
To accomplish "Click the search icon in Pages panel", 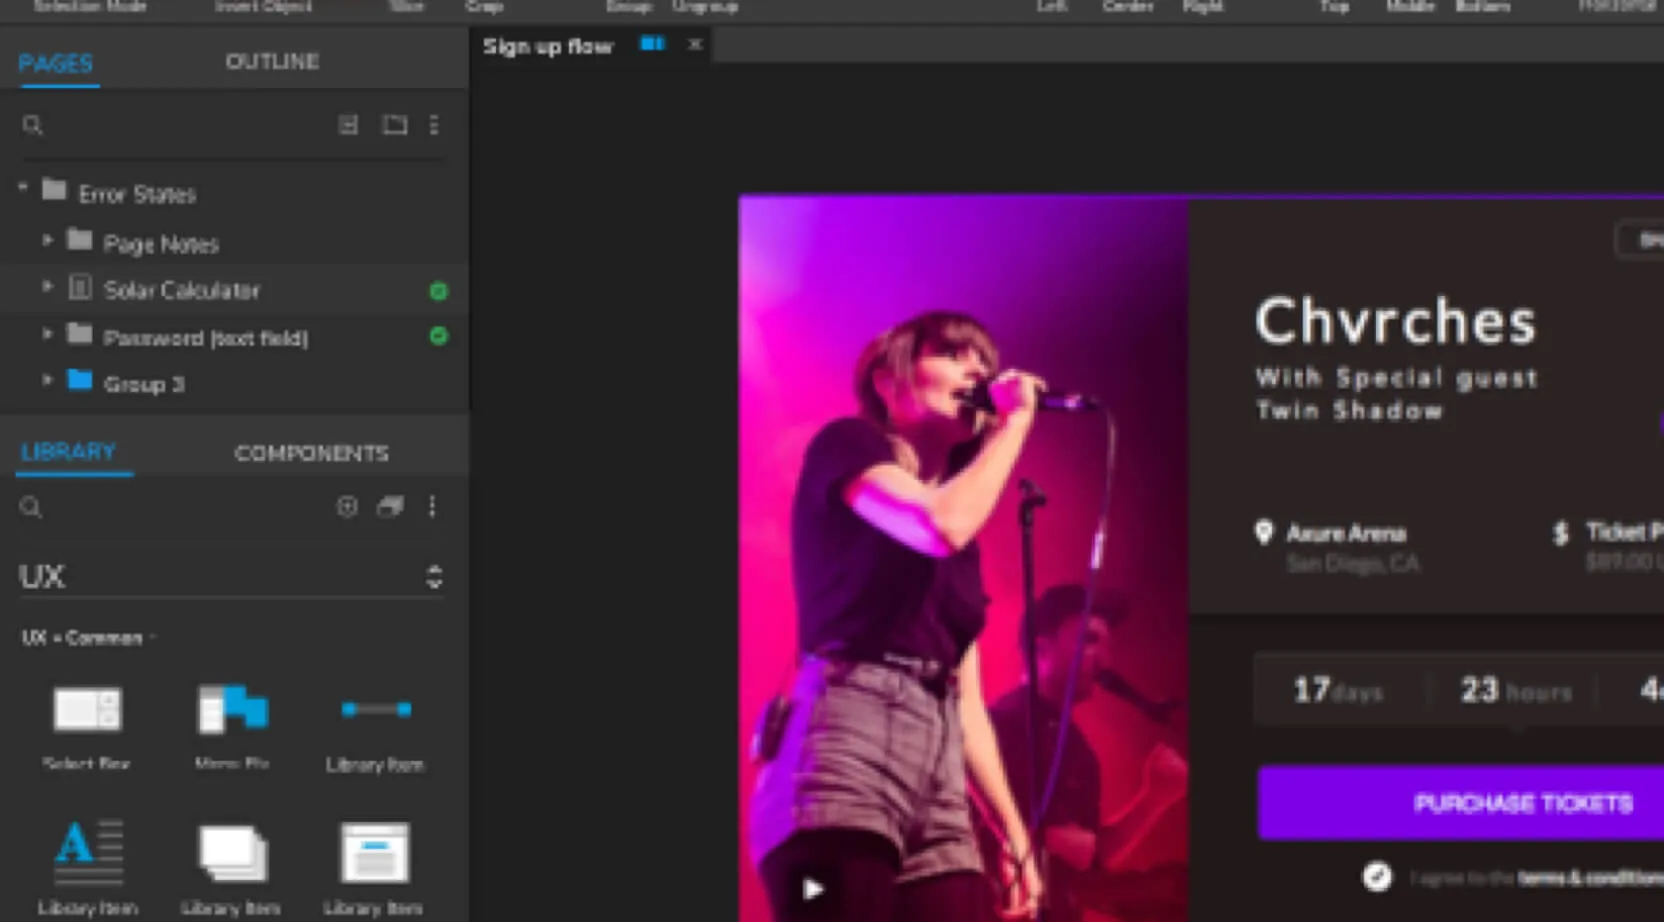I will tap(32, 125).
